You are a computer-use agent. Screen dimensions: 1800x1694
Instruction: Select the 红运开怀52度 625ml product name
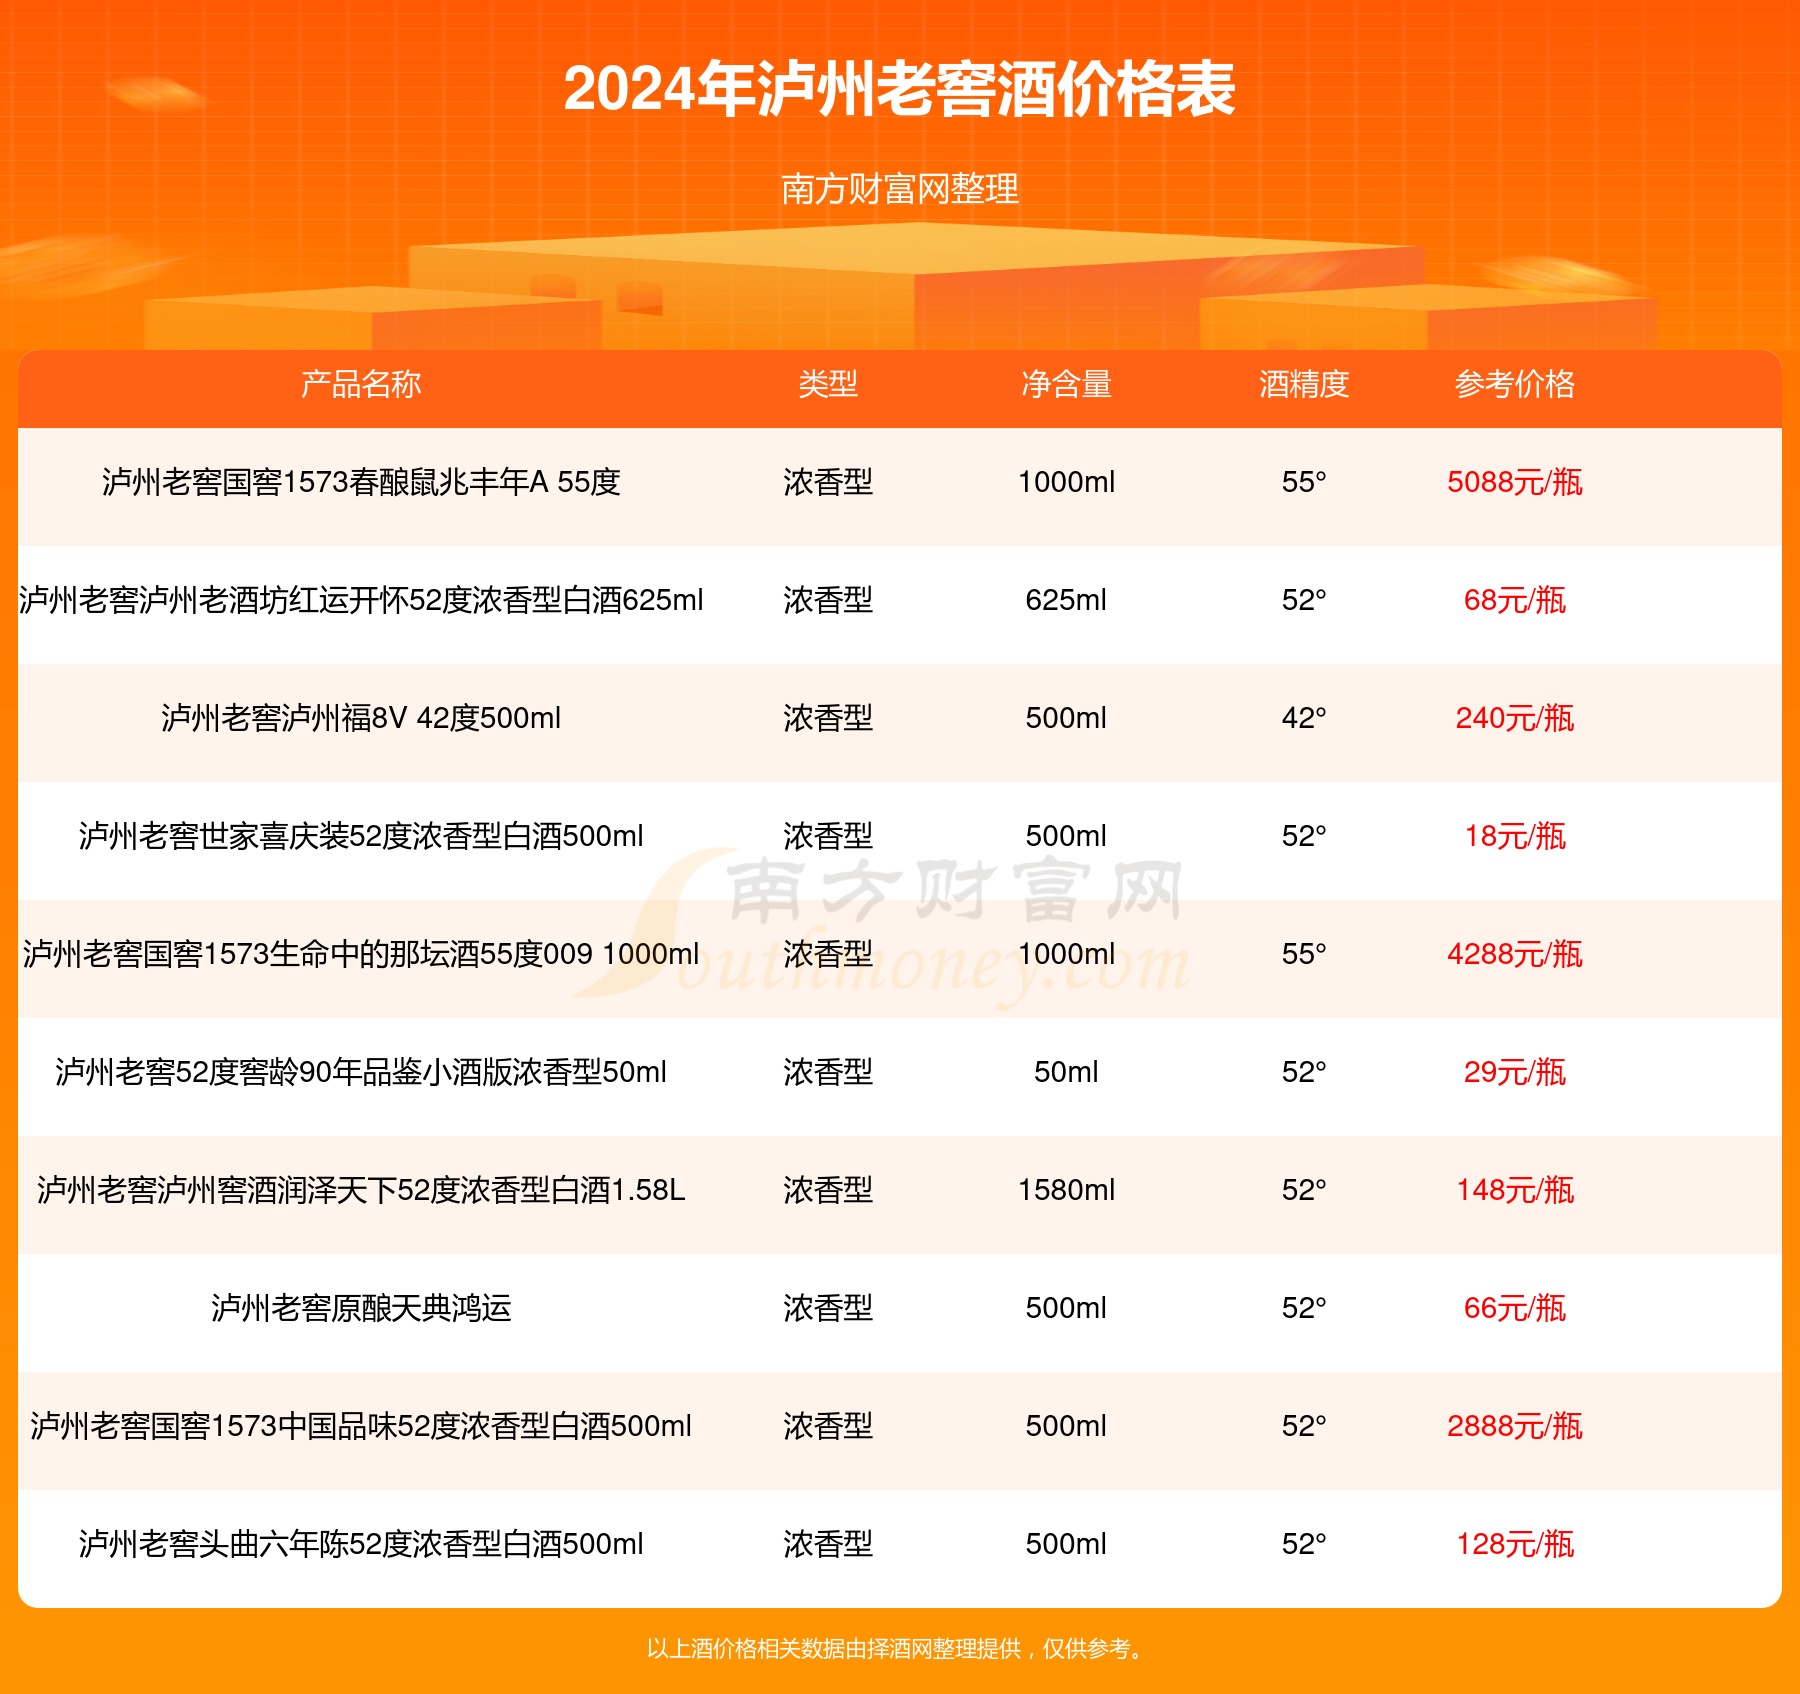[361, 600]
